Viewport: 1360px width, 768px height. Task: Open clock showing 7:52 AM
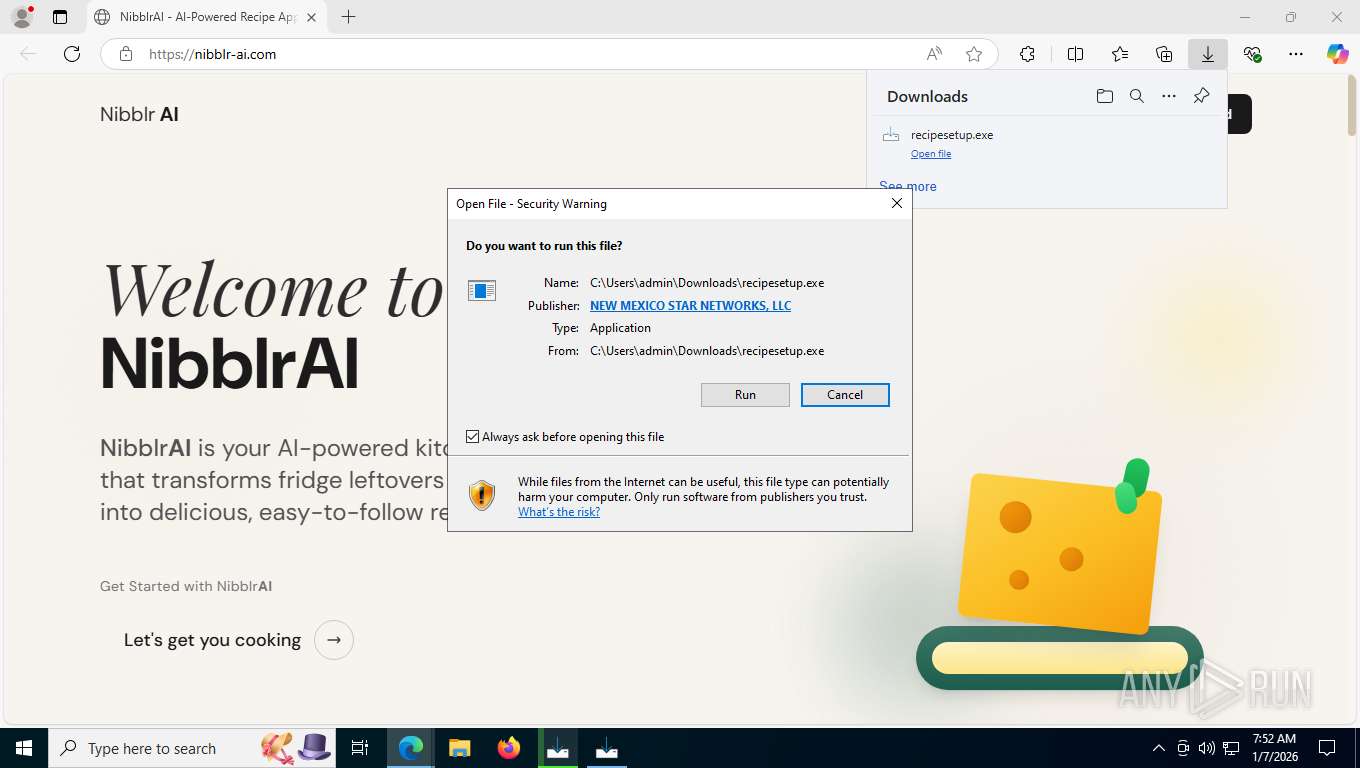tap(1273, 748)
